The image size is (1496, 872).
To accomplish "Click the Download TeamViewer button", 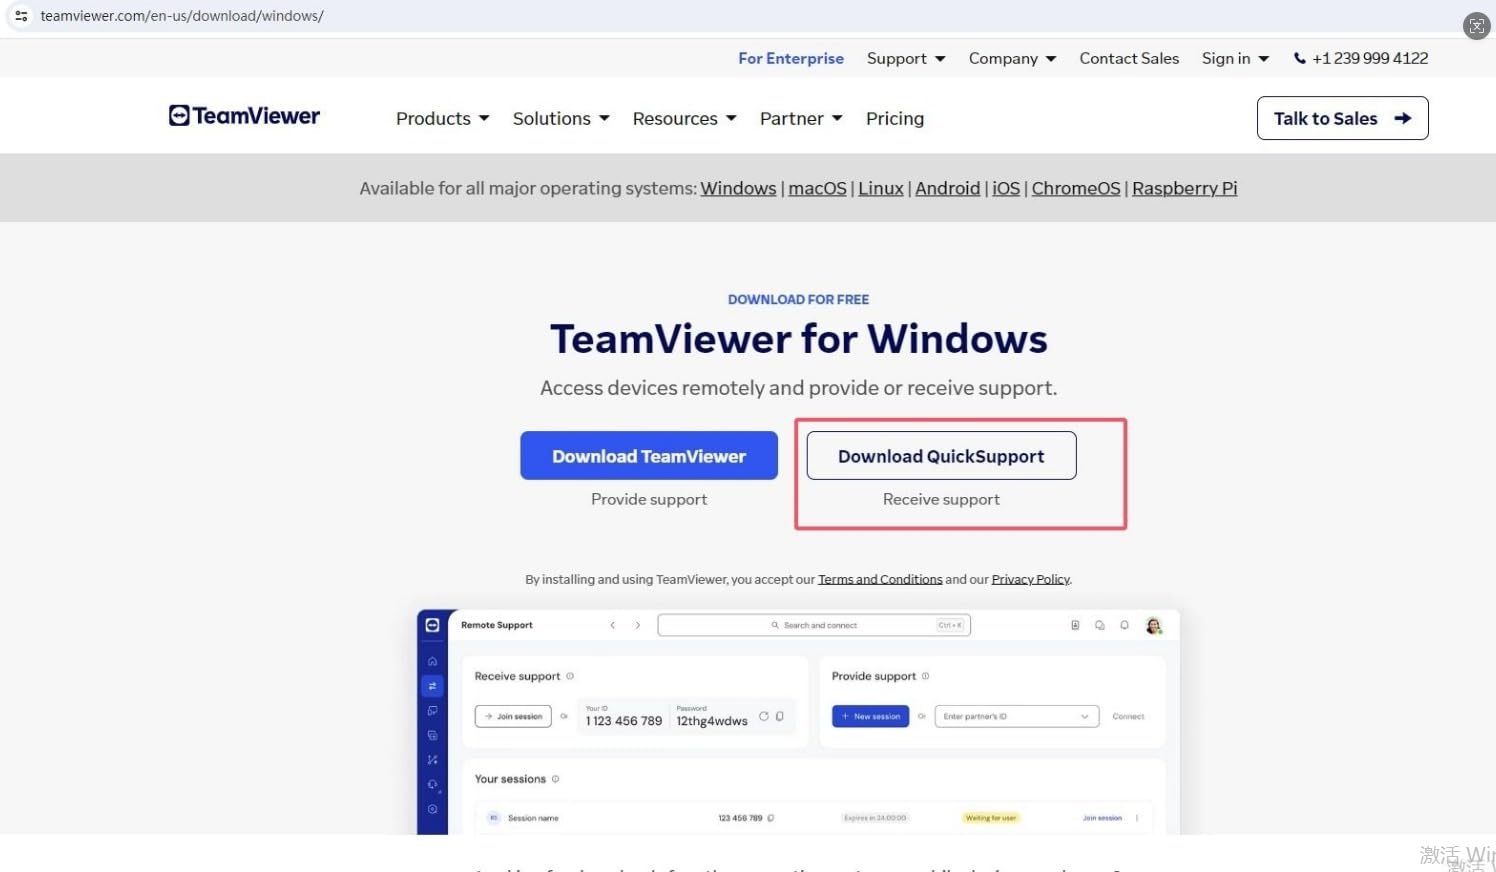I will point(649,455).
